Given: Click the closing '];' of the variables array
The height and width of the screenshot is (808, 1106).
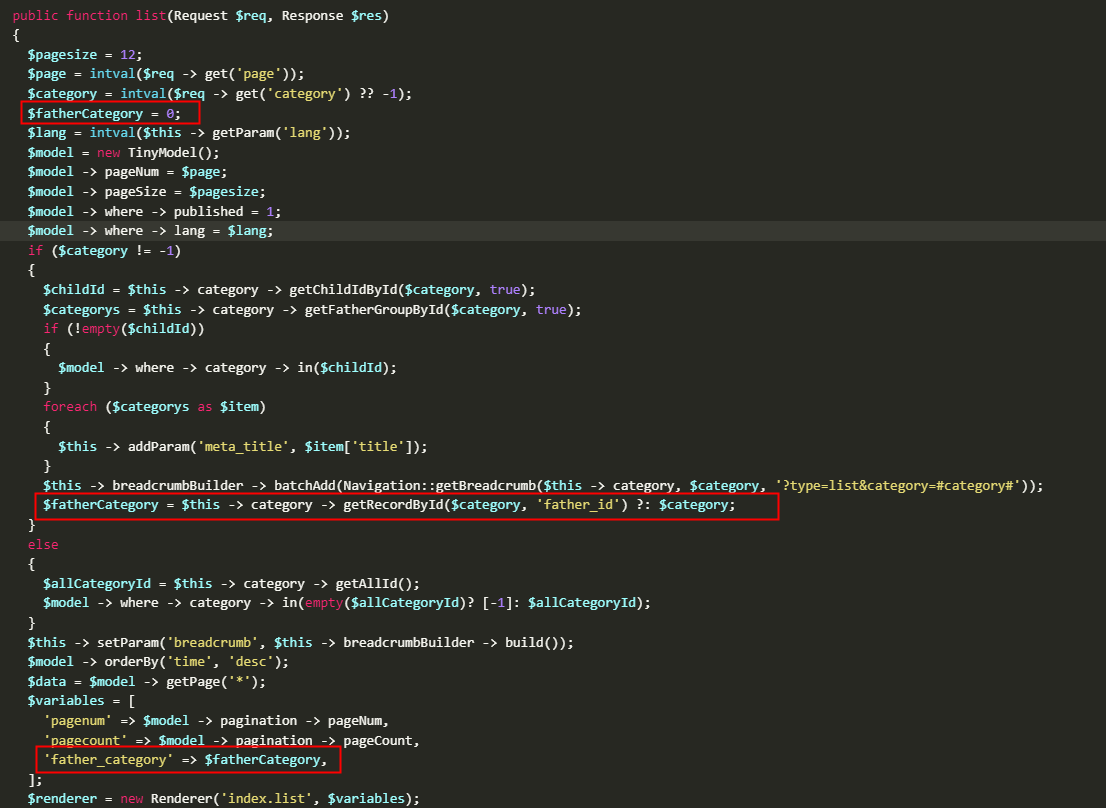Looking at the screenshot, I should (x=35, y=780).
